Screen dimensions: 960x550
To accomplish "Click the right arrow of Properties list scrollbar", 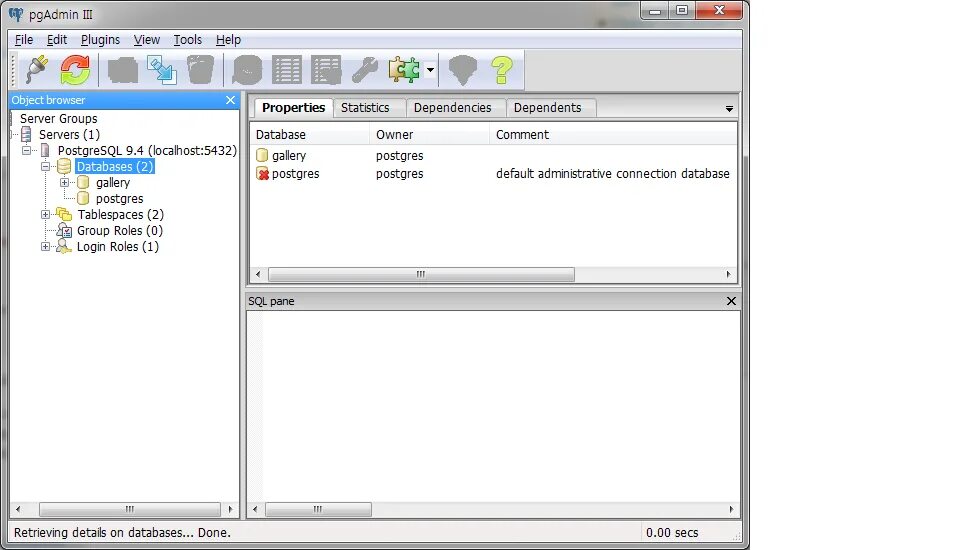I will click(x=728, y=274).
